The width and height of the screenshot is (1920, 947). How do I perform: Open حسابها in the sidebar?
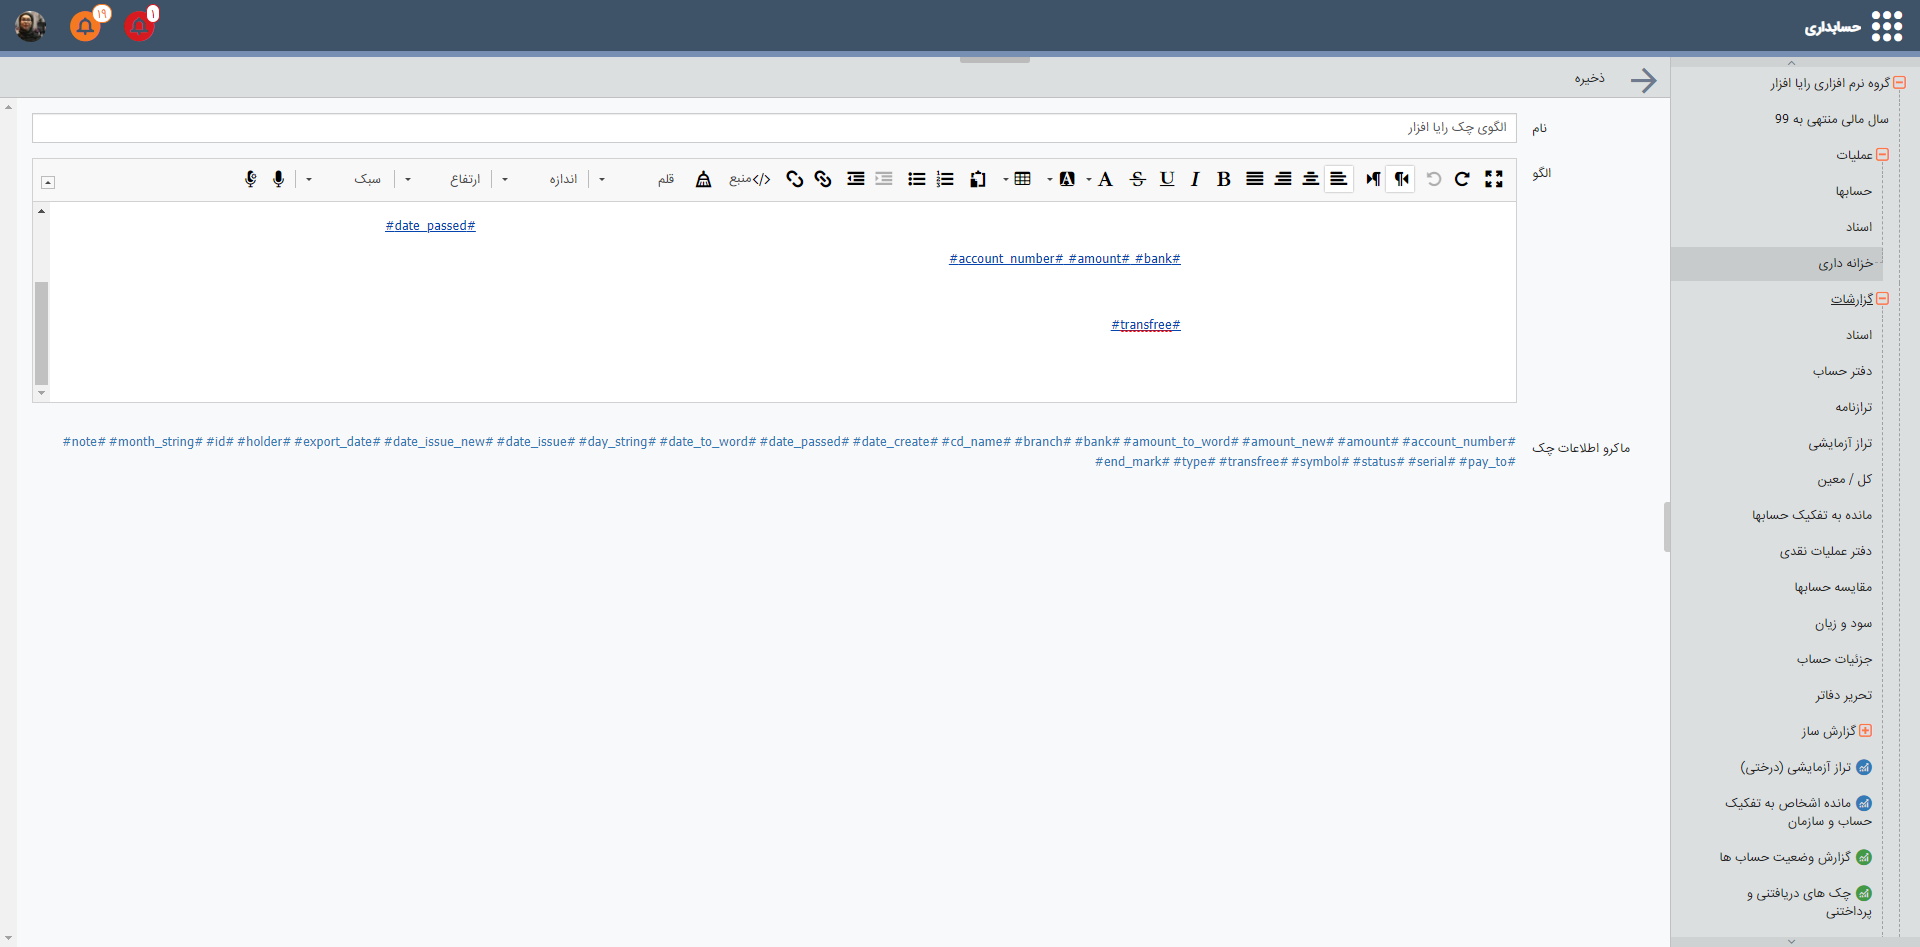coord(1853,191)
